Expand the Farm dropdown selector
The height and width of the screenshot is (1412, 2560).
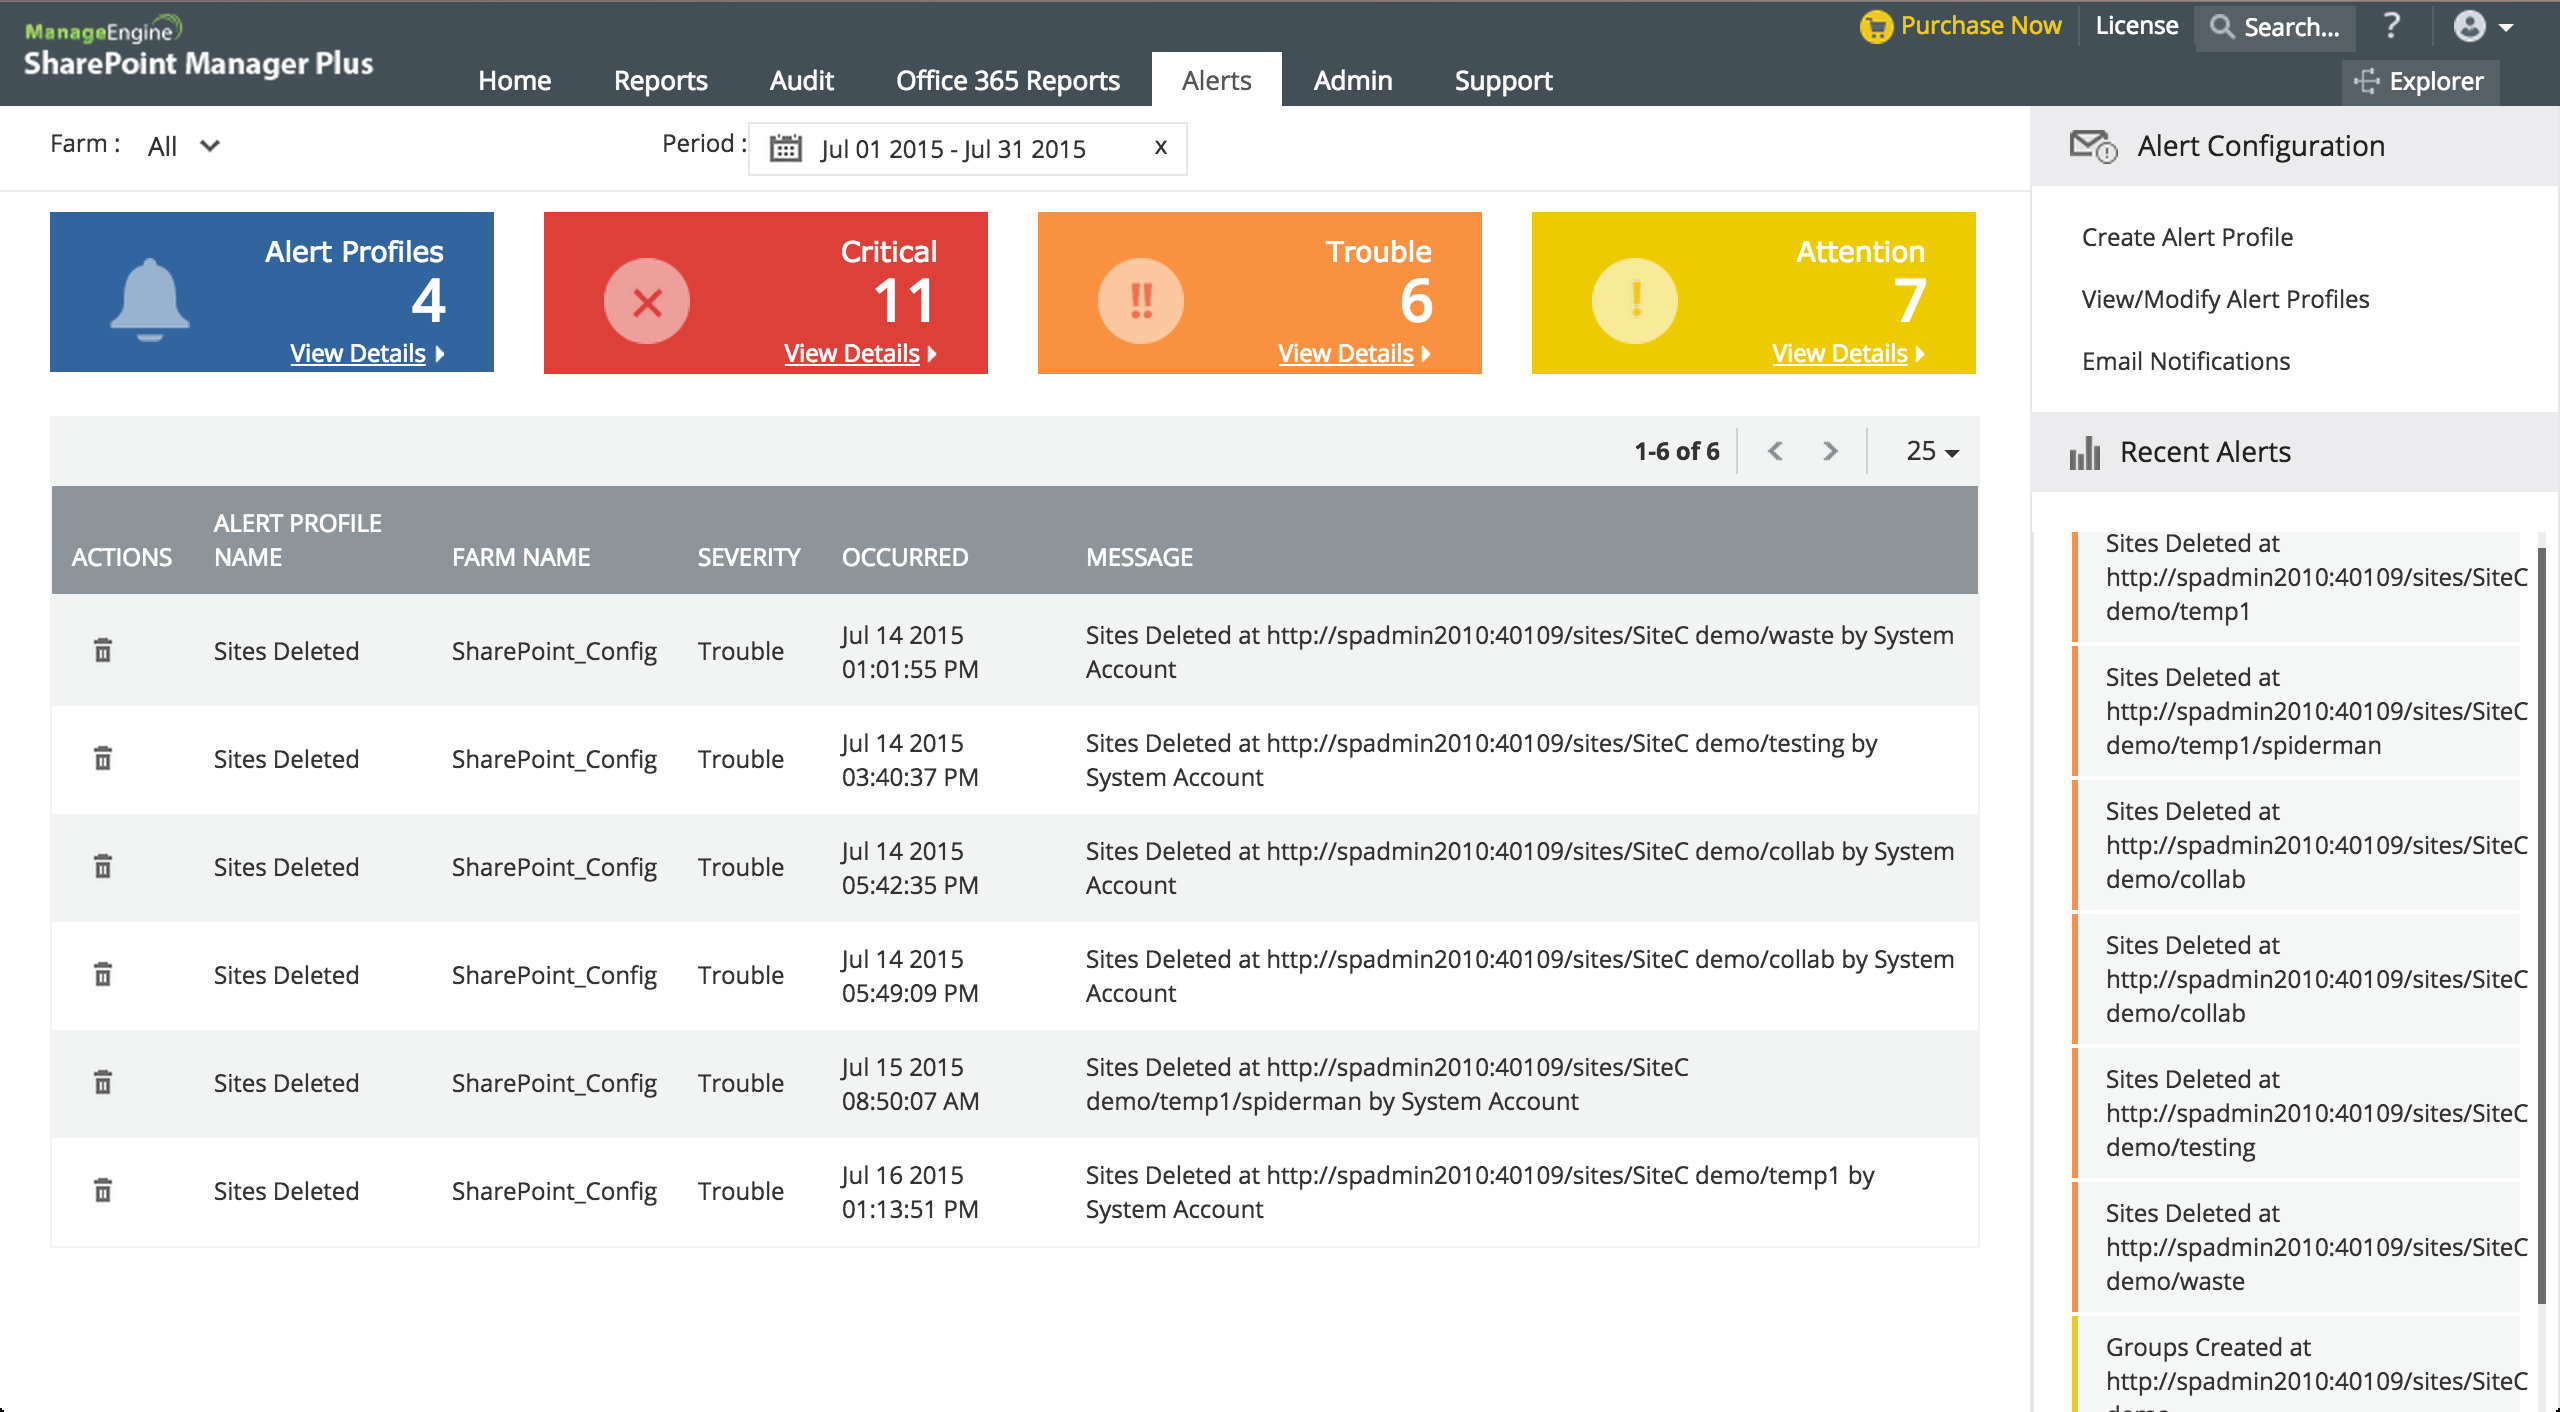[182, 144]
